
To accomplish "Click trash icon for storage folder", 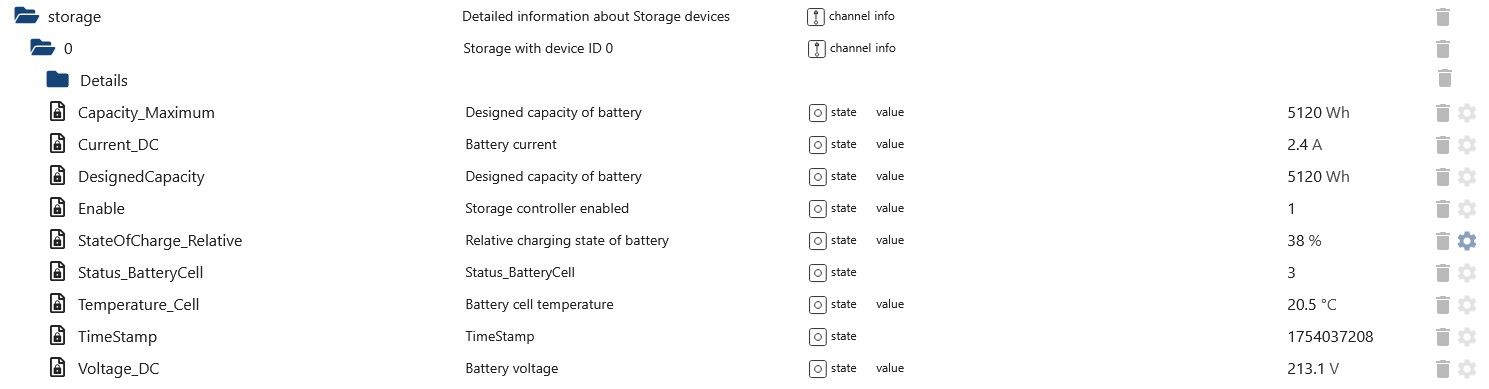I will point(1443,17).
